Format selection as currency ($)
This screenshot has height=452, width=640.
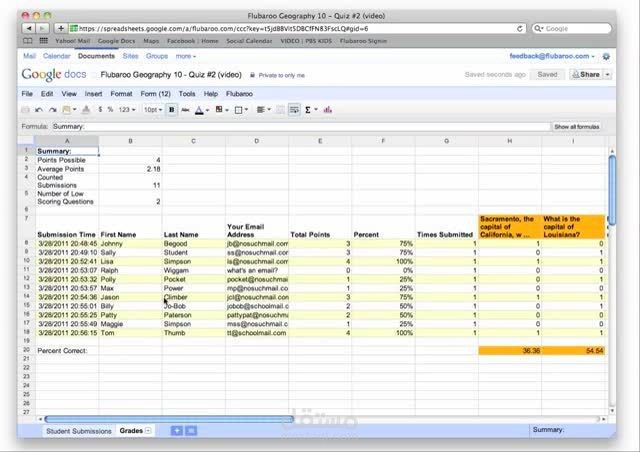(x=100, y=110)
